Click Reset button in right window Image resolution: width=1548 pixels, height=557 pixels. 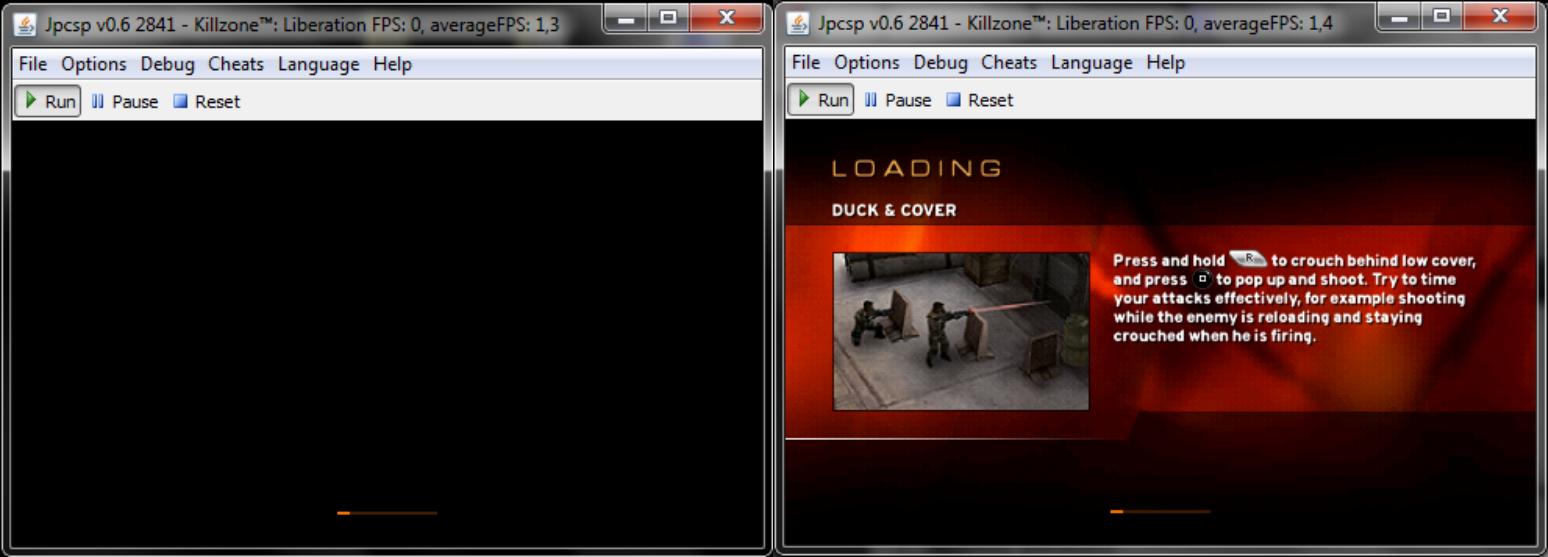tap(980, 100)
